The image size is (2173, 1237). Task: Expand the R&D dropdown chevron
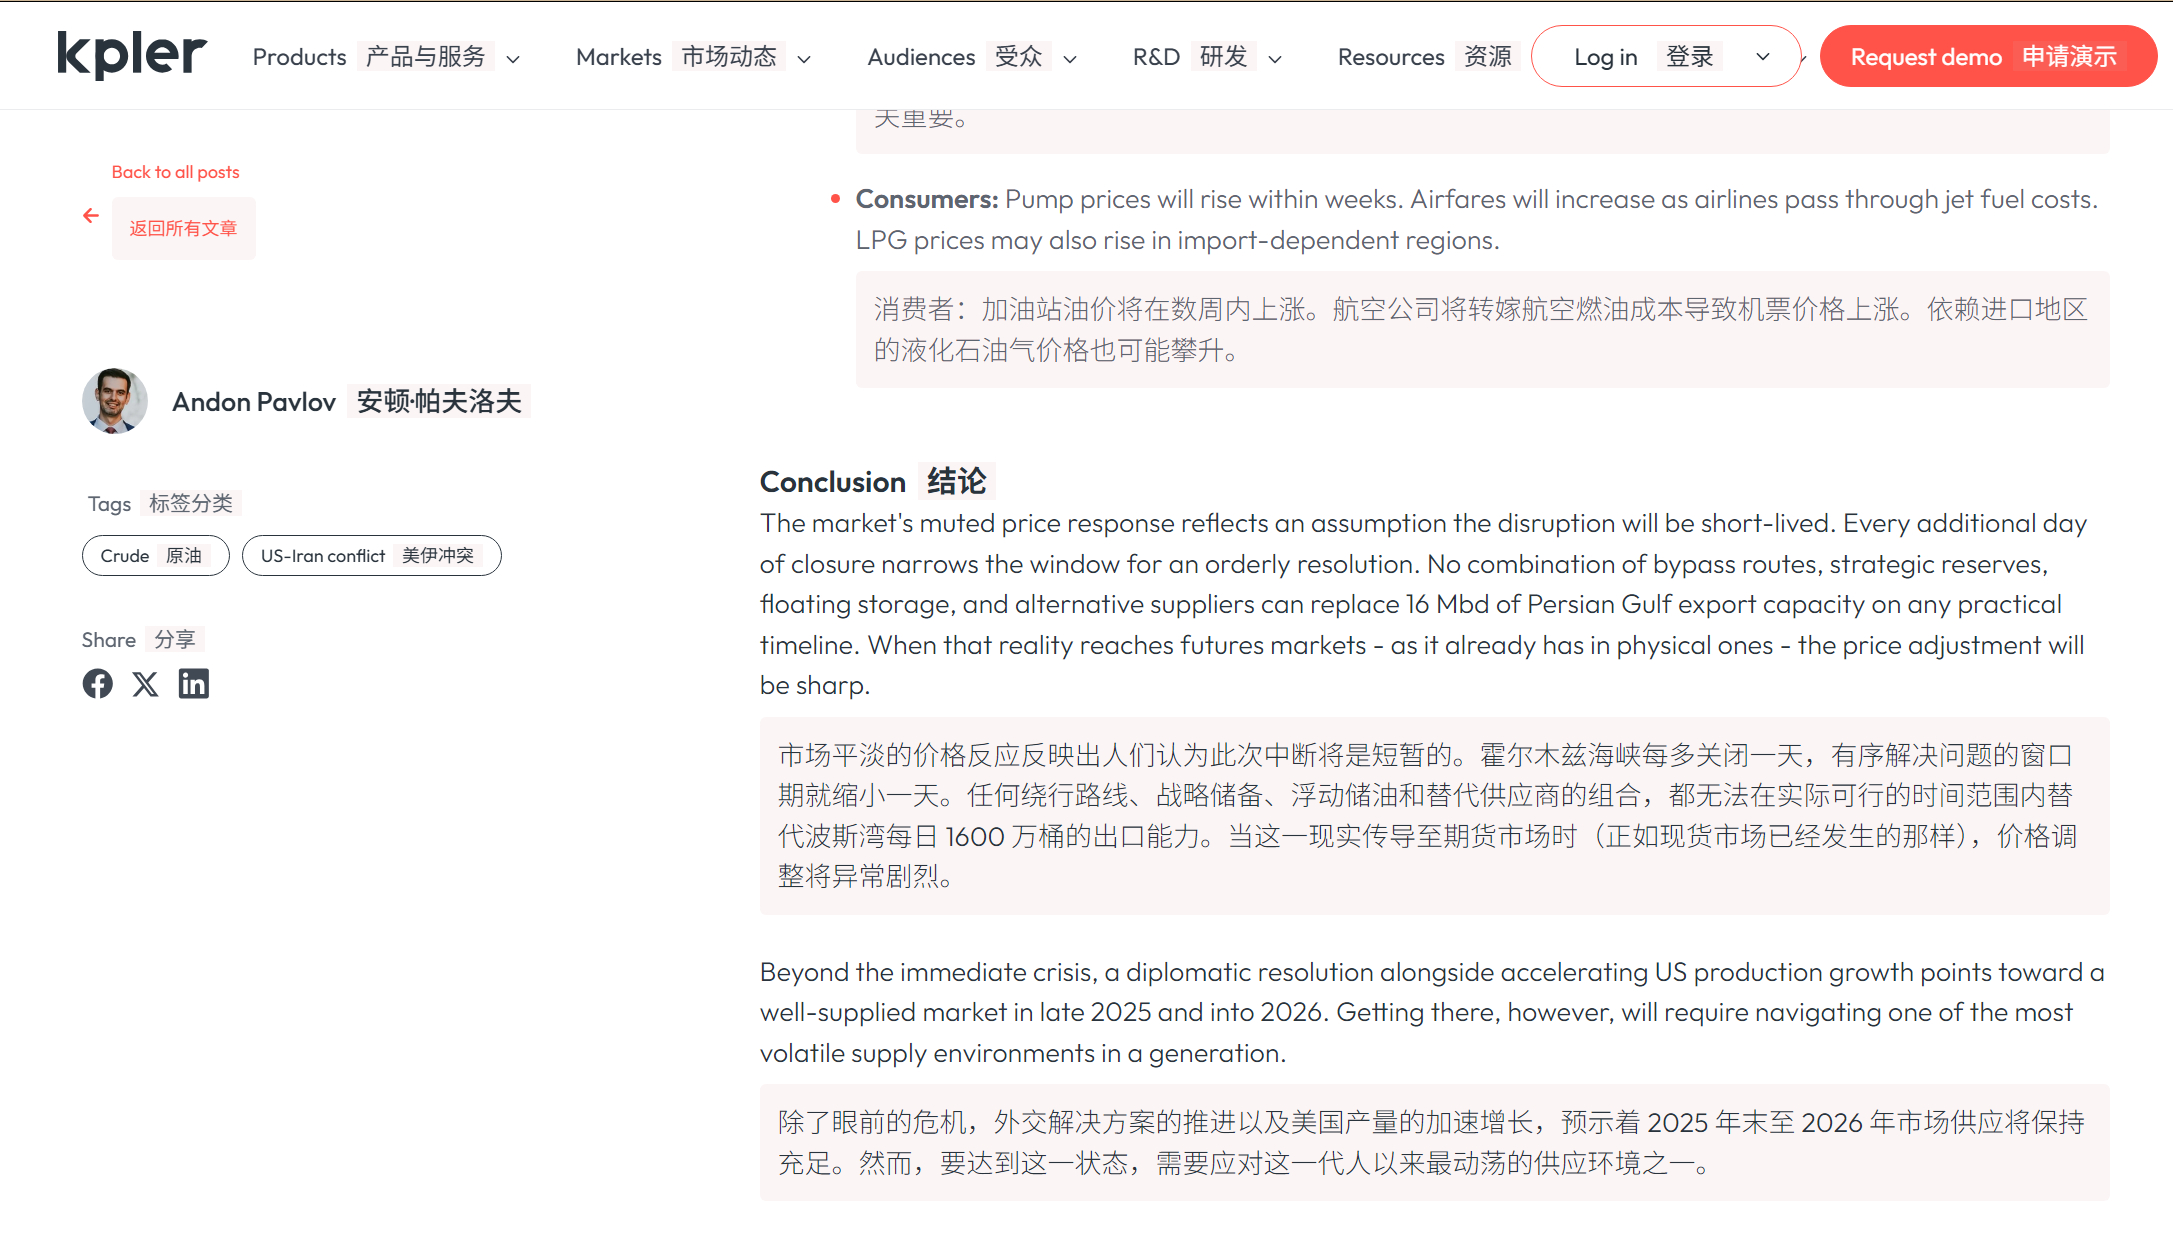[1275, 59]
